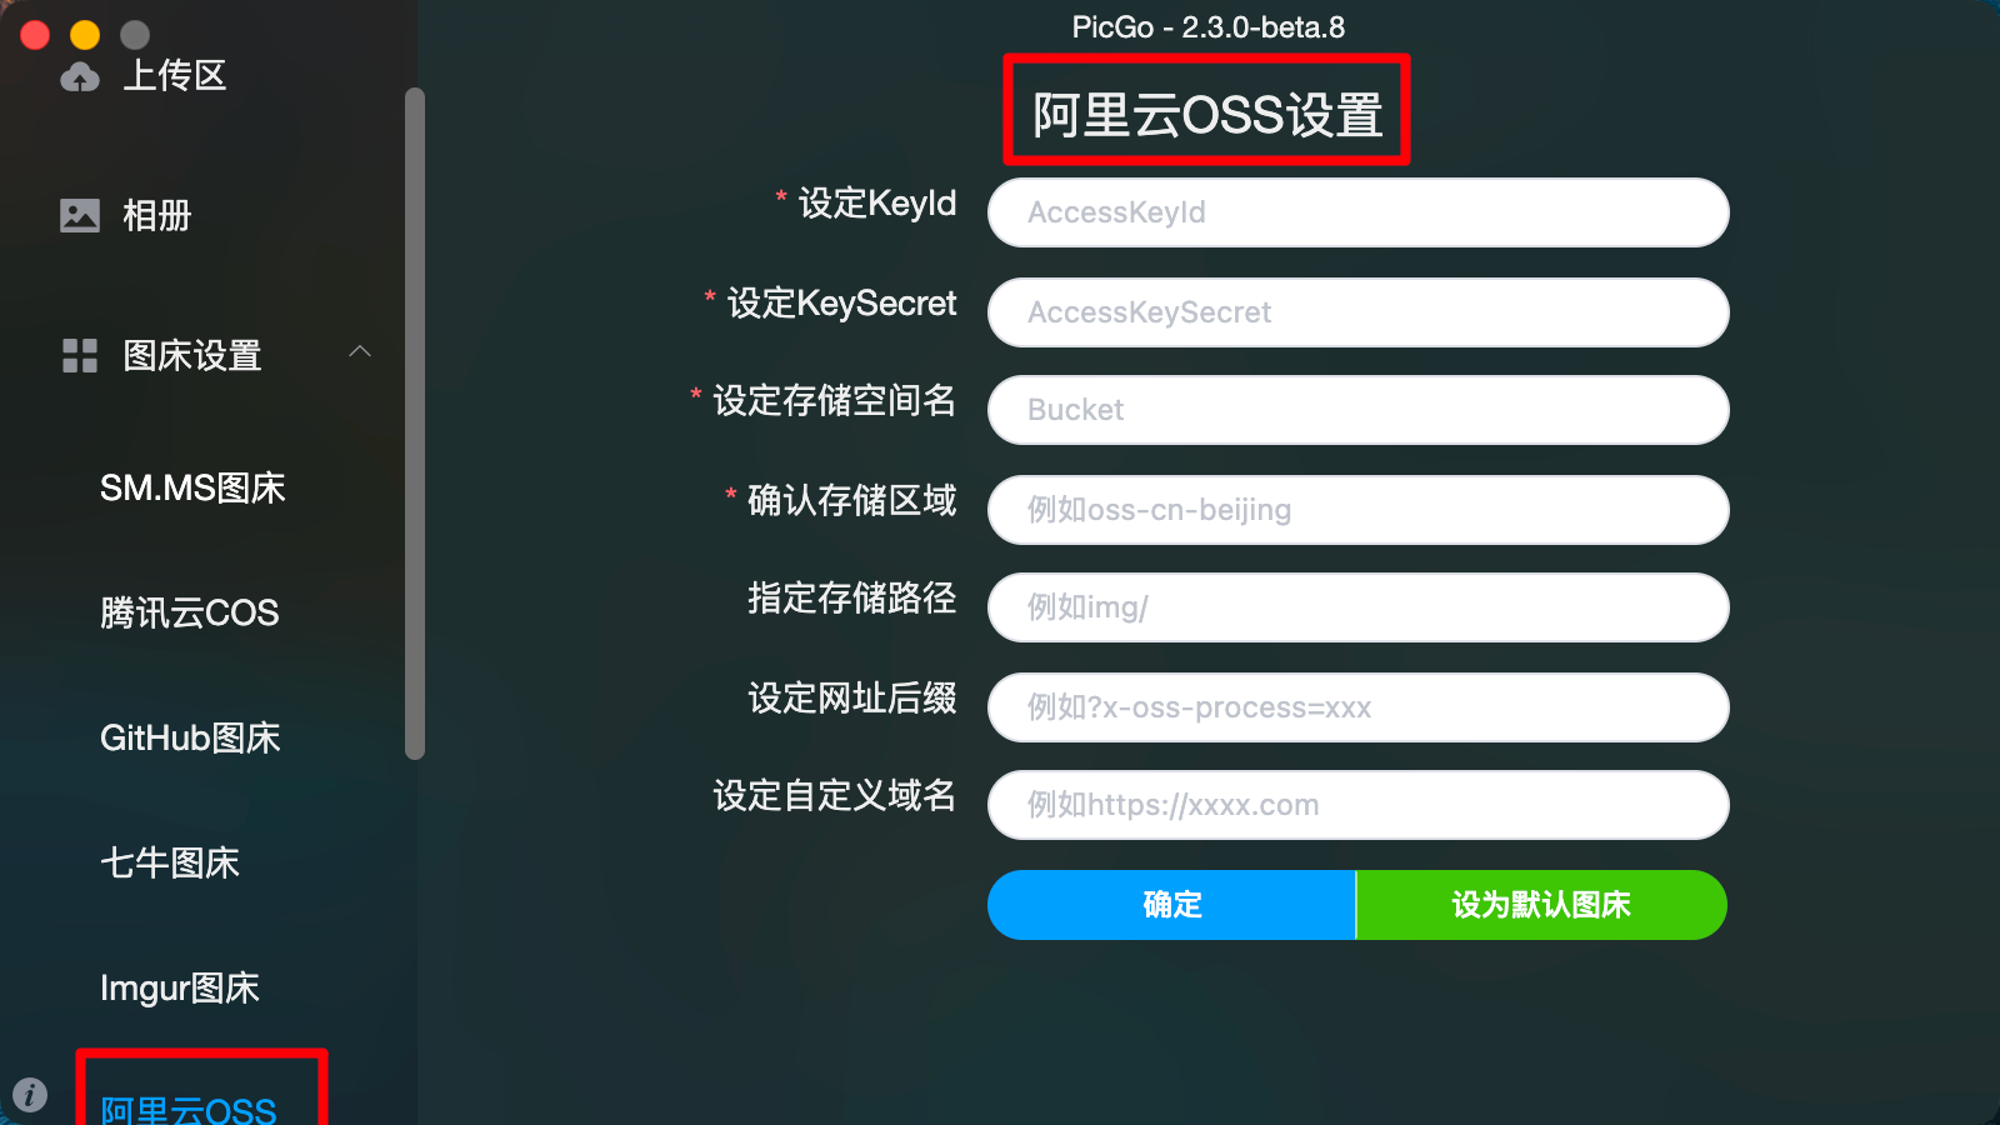Collapse the 图床设置 menu chevron
The image size is (2000, 1125).
click(x=360, y=352)
